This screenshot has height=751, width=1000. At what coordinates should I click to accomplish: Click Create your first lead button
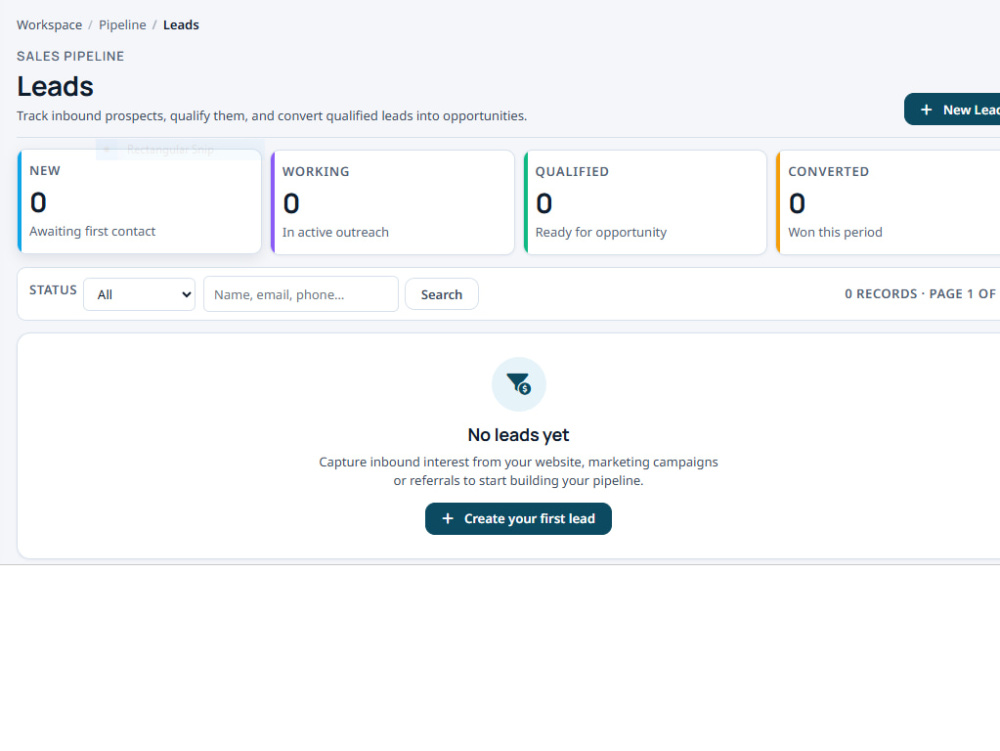[518, 519]
